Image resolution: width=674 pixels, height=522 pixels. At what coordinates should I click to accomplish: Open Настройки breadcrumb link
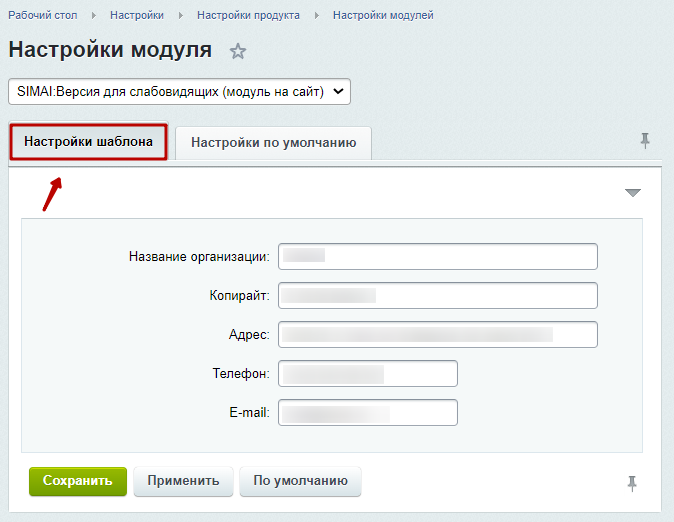pos(137,16)
